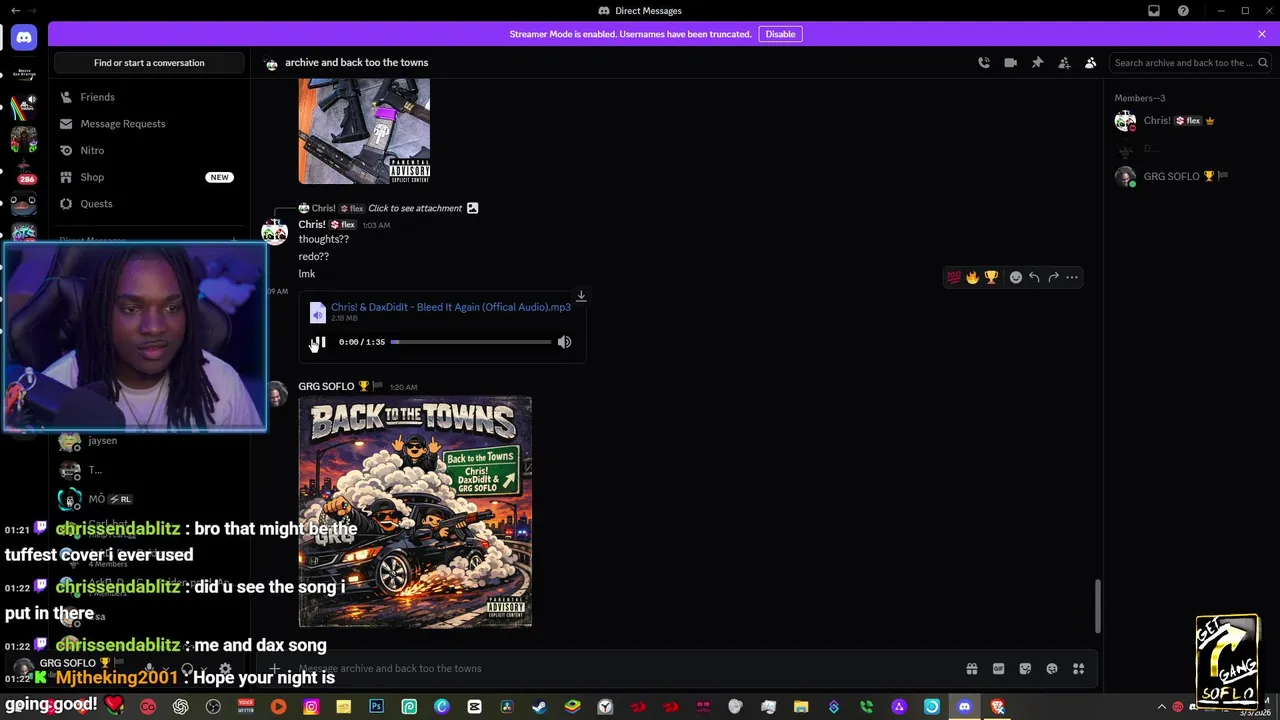This screenshot has width=1280, height=720.
Task: Open the Shop page
Action: (150, 177)
